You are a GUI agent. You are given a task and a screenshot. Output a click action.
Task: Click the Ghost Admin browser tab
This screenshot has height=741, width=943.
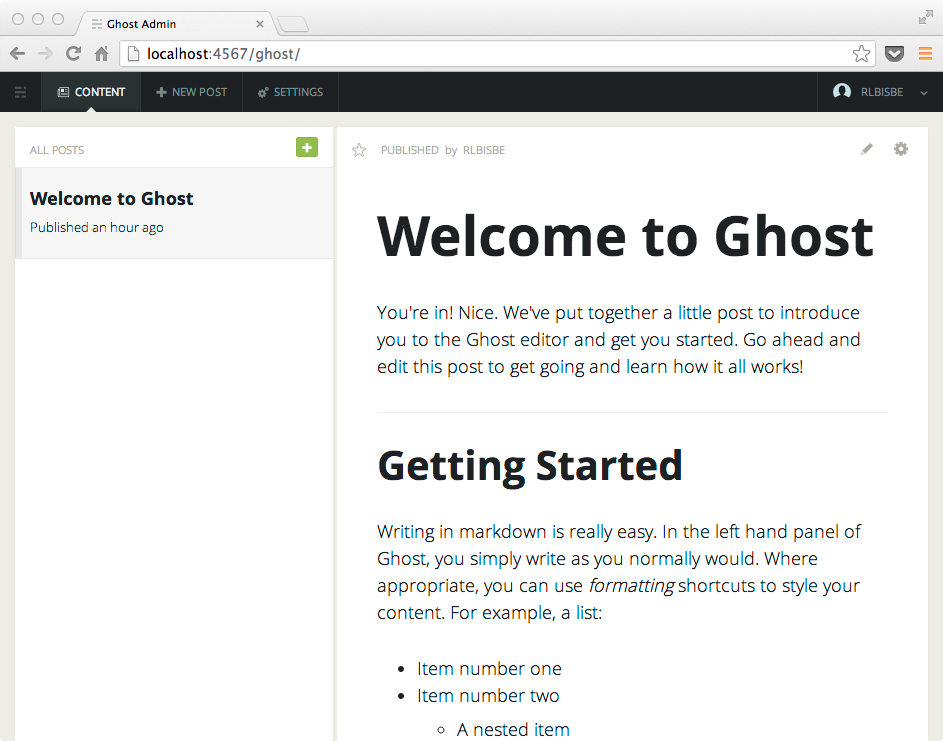pyautogui.click(x=170, y=24)
